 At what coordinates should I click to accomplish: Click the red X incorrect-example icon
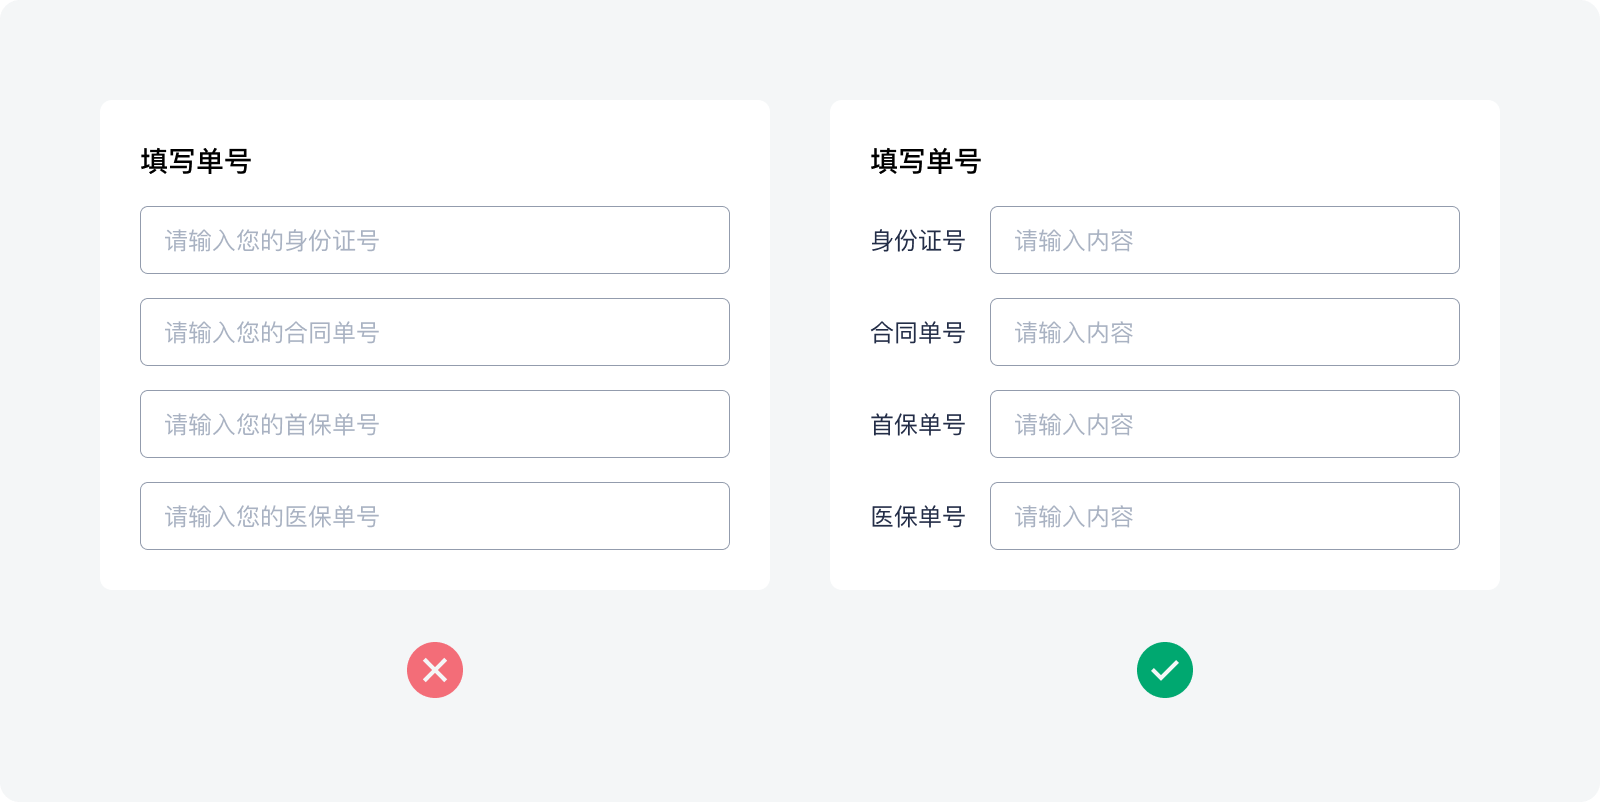pyautogui.click(x=435, y=670)
